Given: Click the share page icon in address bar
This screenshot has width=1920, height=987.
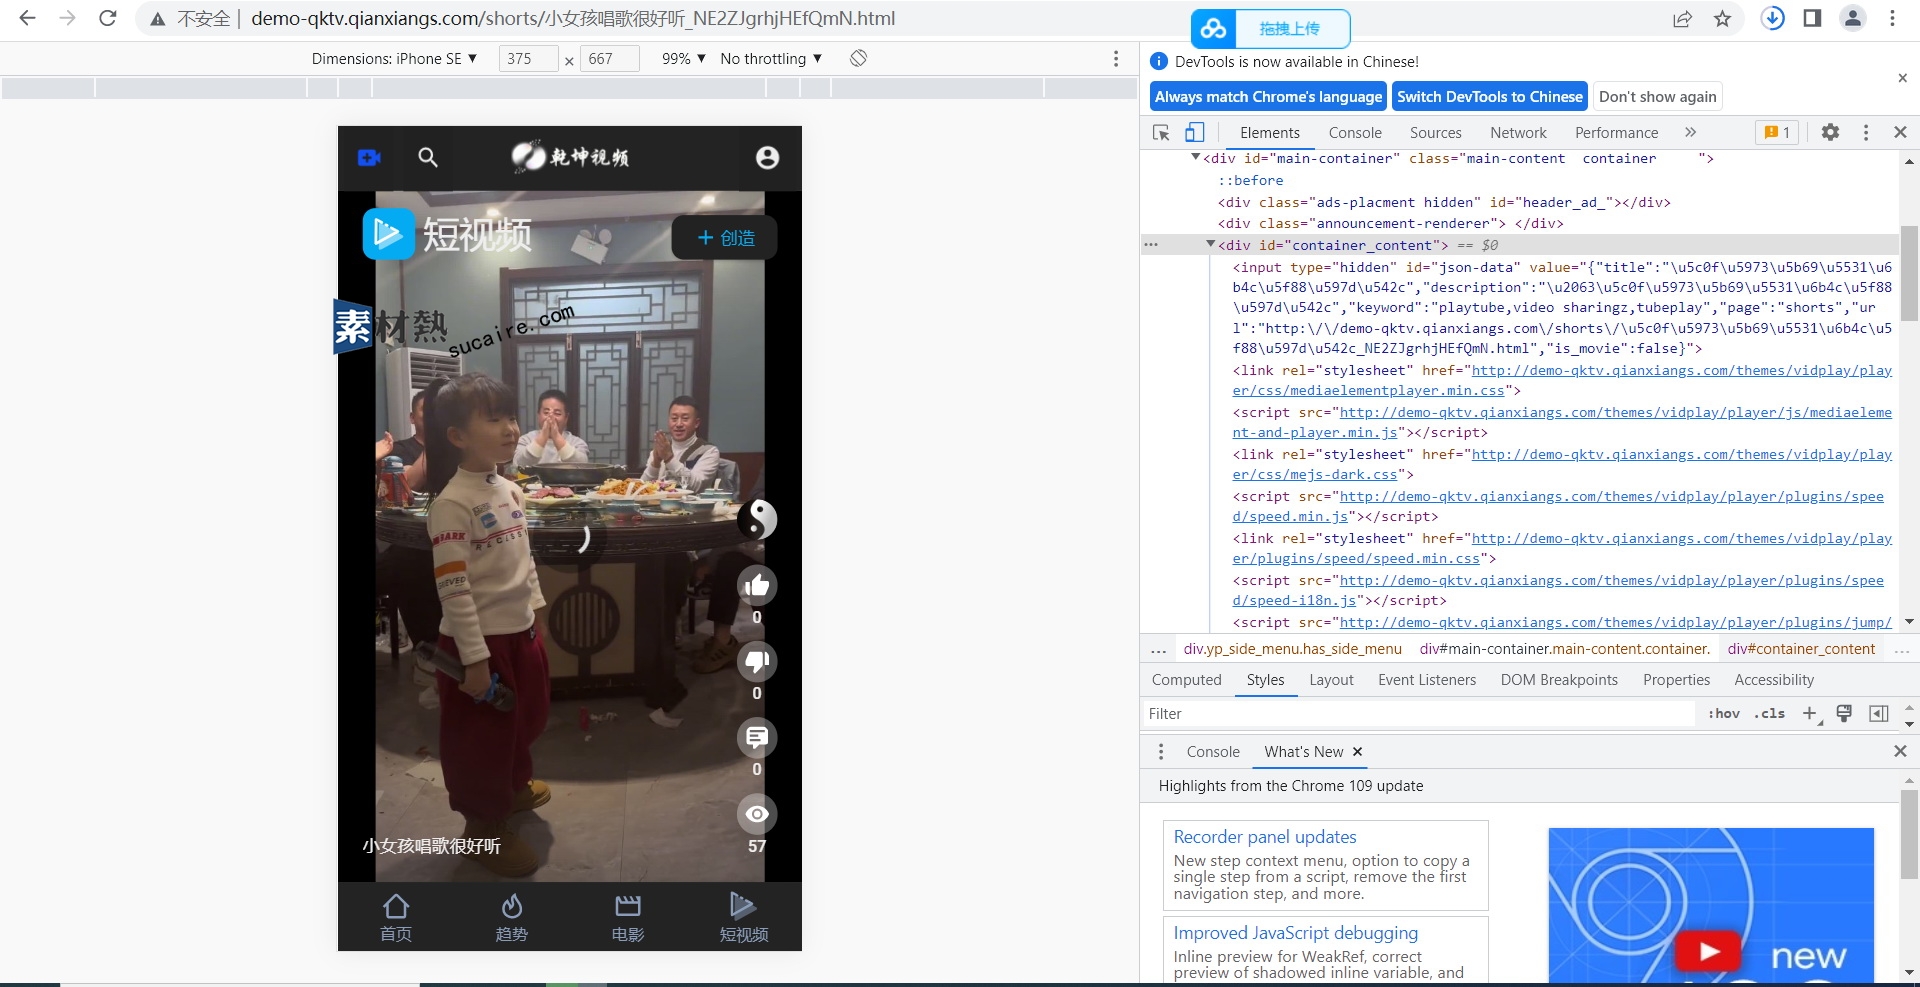Looking at the screenshot, I should [1683, 18].
